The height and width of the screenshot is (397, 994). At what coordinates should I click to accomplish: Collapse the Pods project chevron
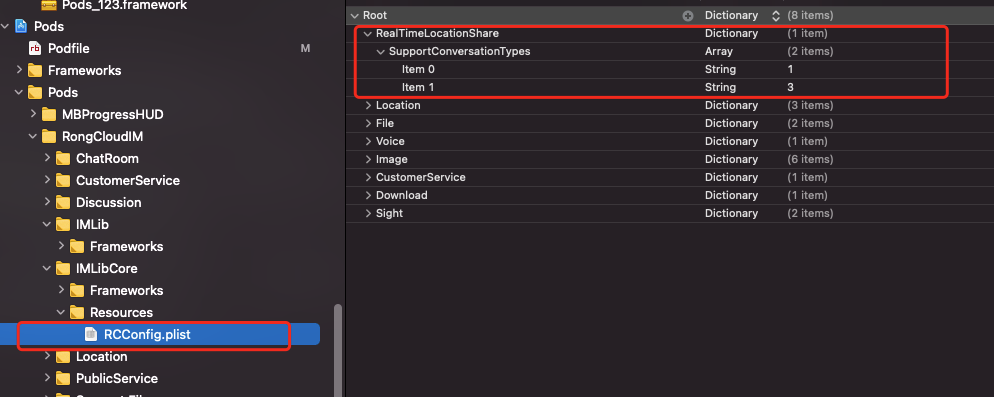pyautogui.click(x=6, y=27)
